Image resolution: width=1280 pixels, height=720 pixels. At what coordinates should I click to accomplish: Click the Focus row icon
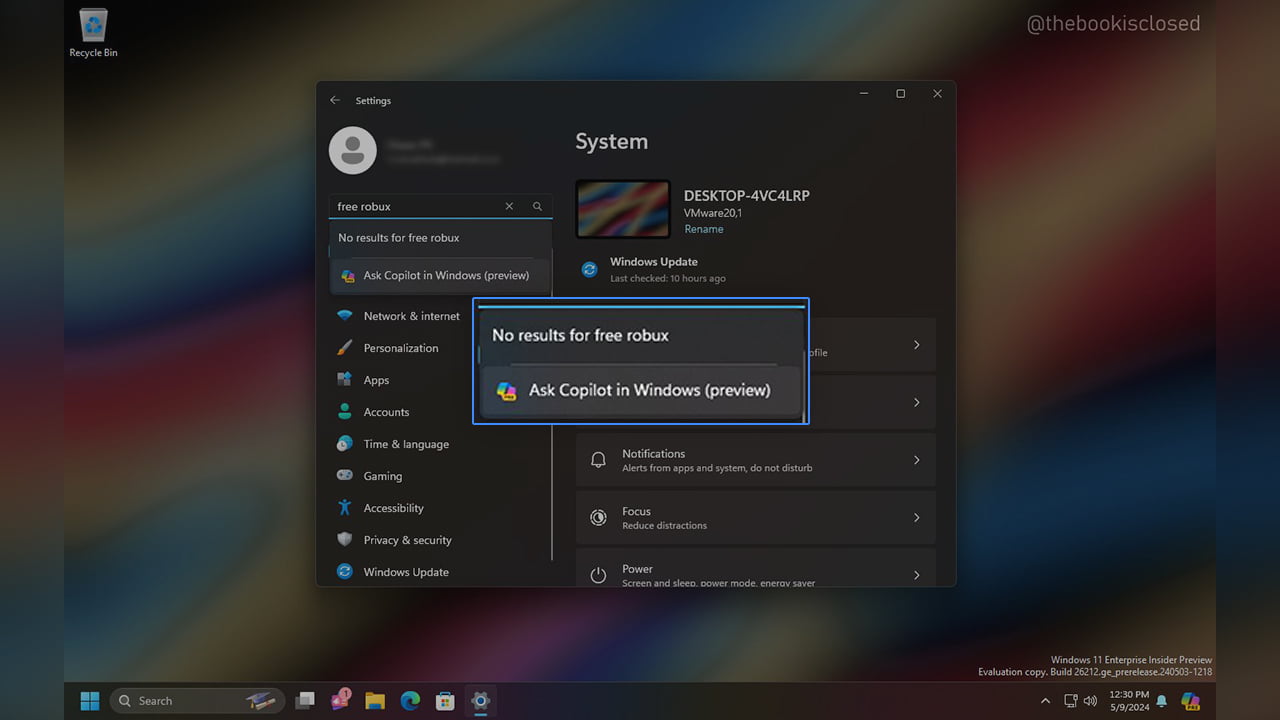[x=598, y=518]
